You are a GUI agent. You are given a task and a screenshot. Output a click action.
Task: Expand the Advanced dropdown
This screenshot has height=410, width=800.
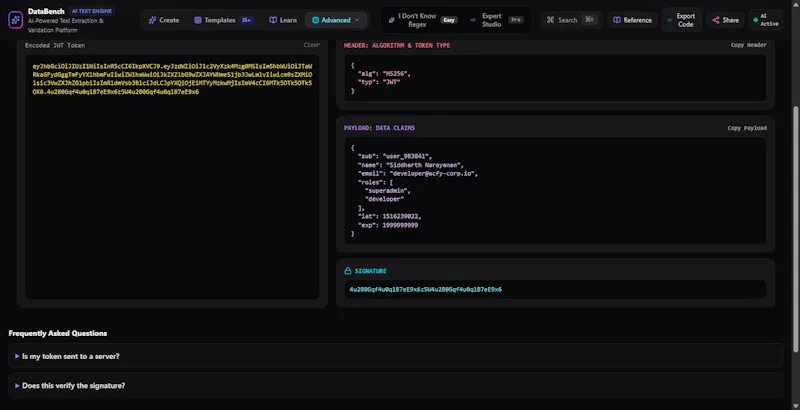[336, 20]
